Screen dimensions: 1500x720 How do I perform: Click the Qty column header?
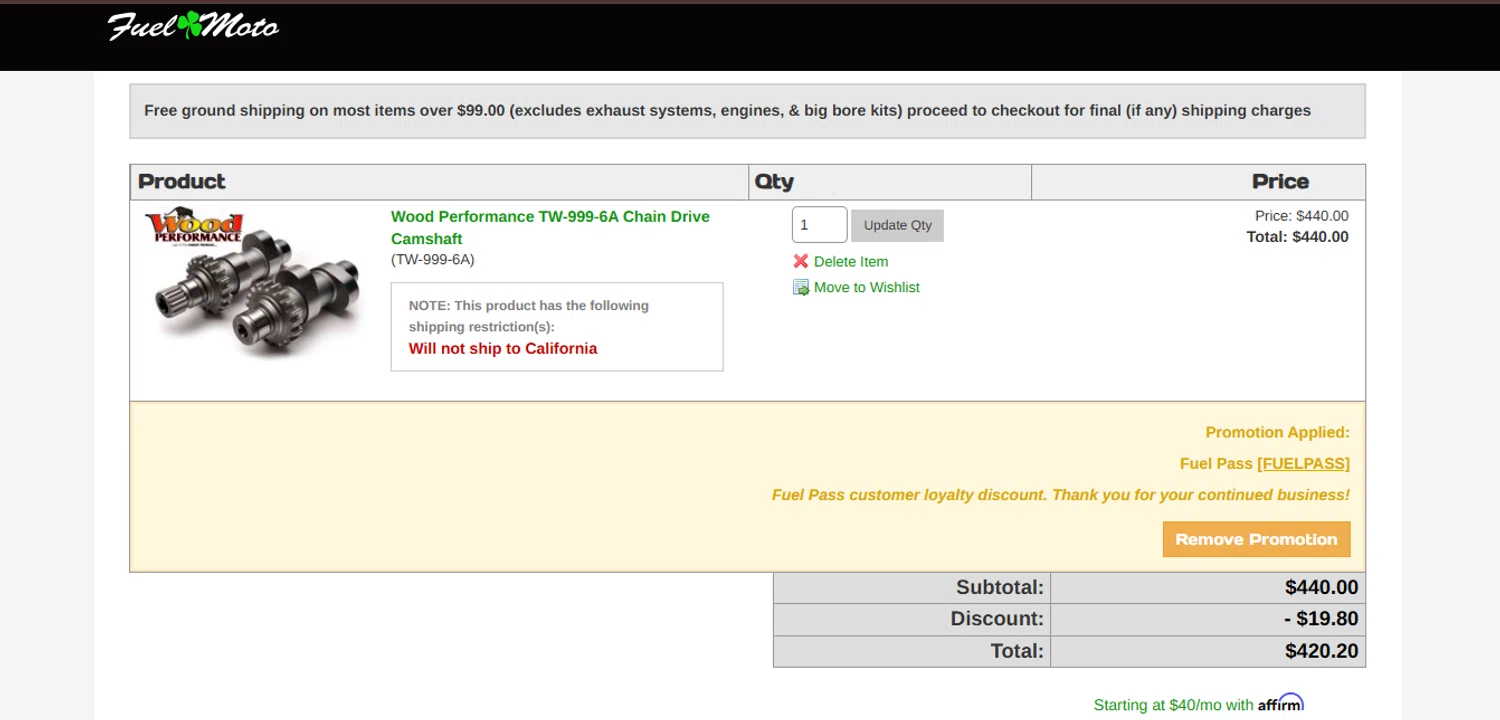(x=774, y=182)
